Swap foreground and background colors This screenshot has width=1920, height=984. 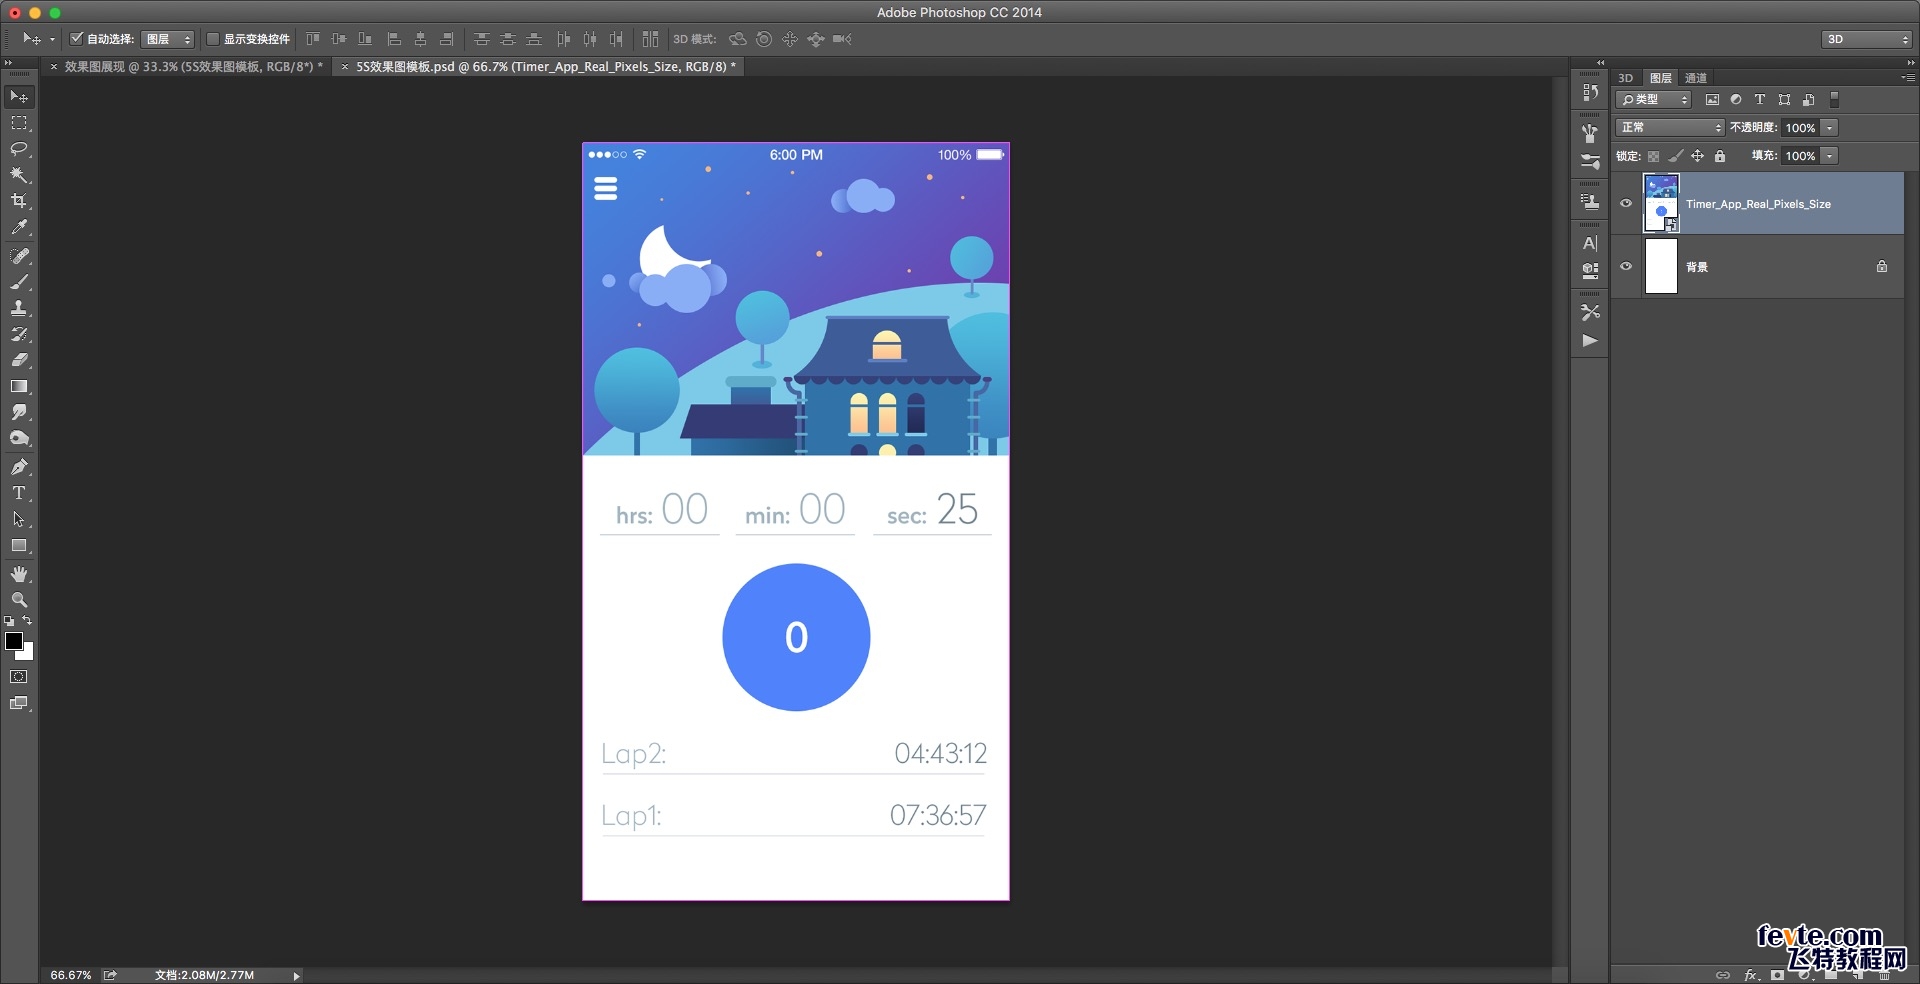click(27, 621)
